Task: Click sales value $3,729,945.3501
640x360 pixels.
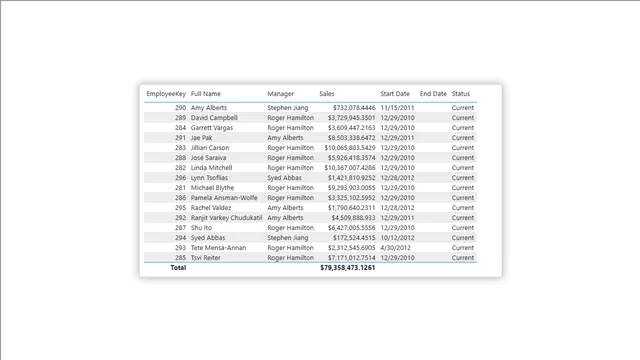Action: (x=351, y=118)
